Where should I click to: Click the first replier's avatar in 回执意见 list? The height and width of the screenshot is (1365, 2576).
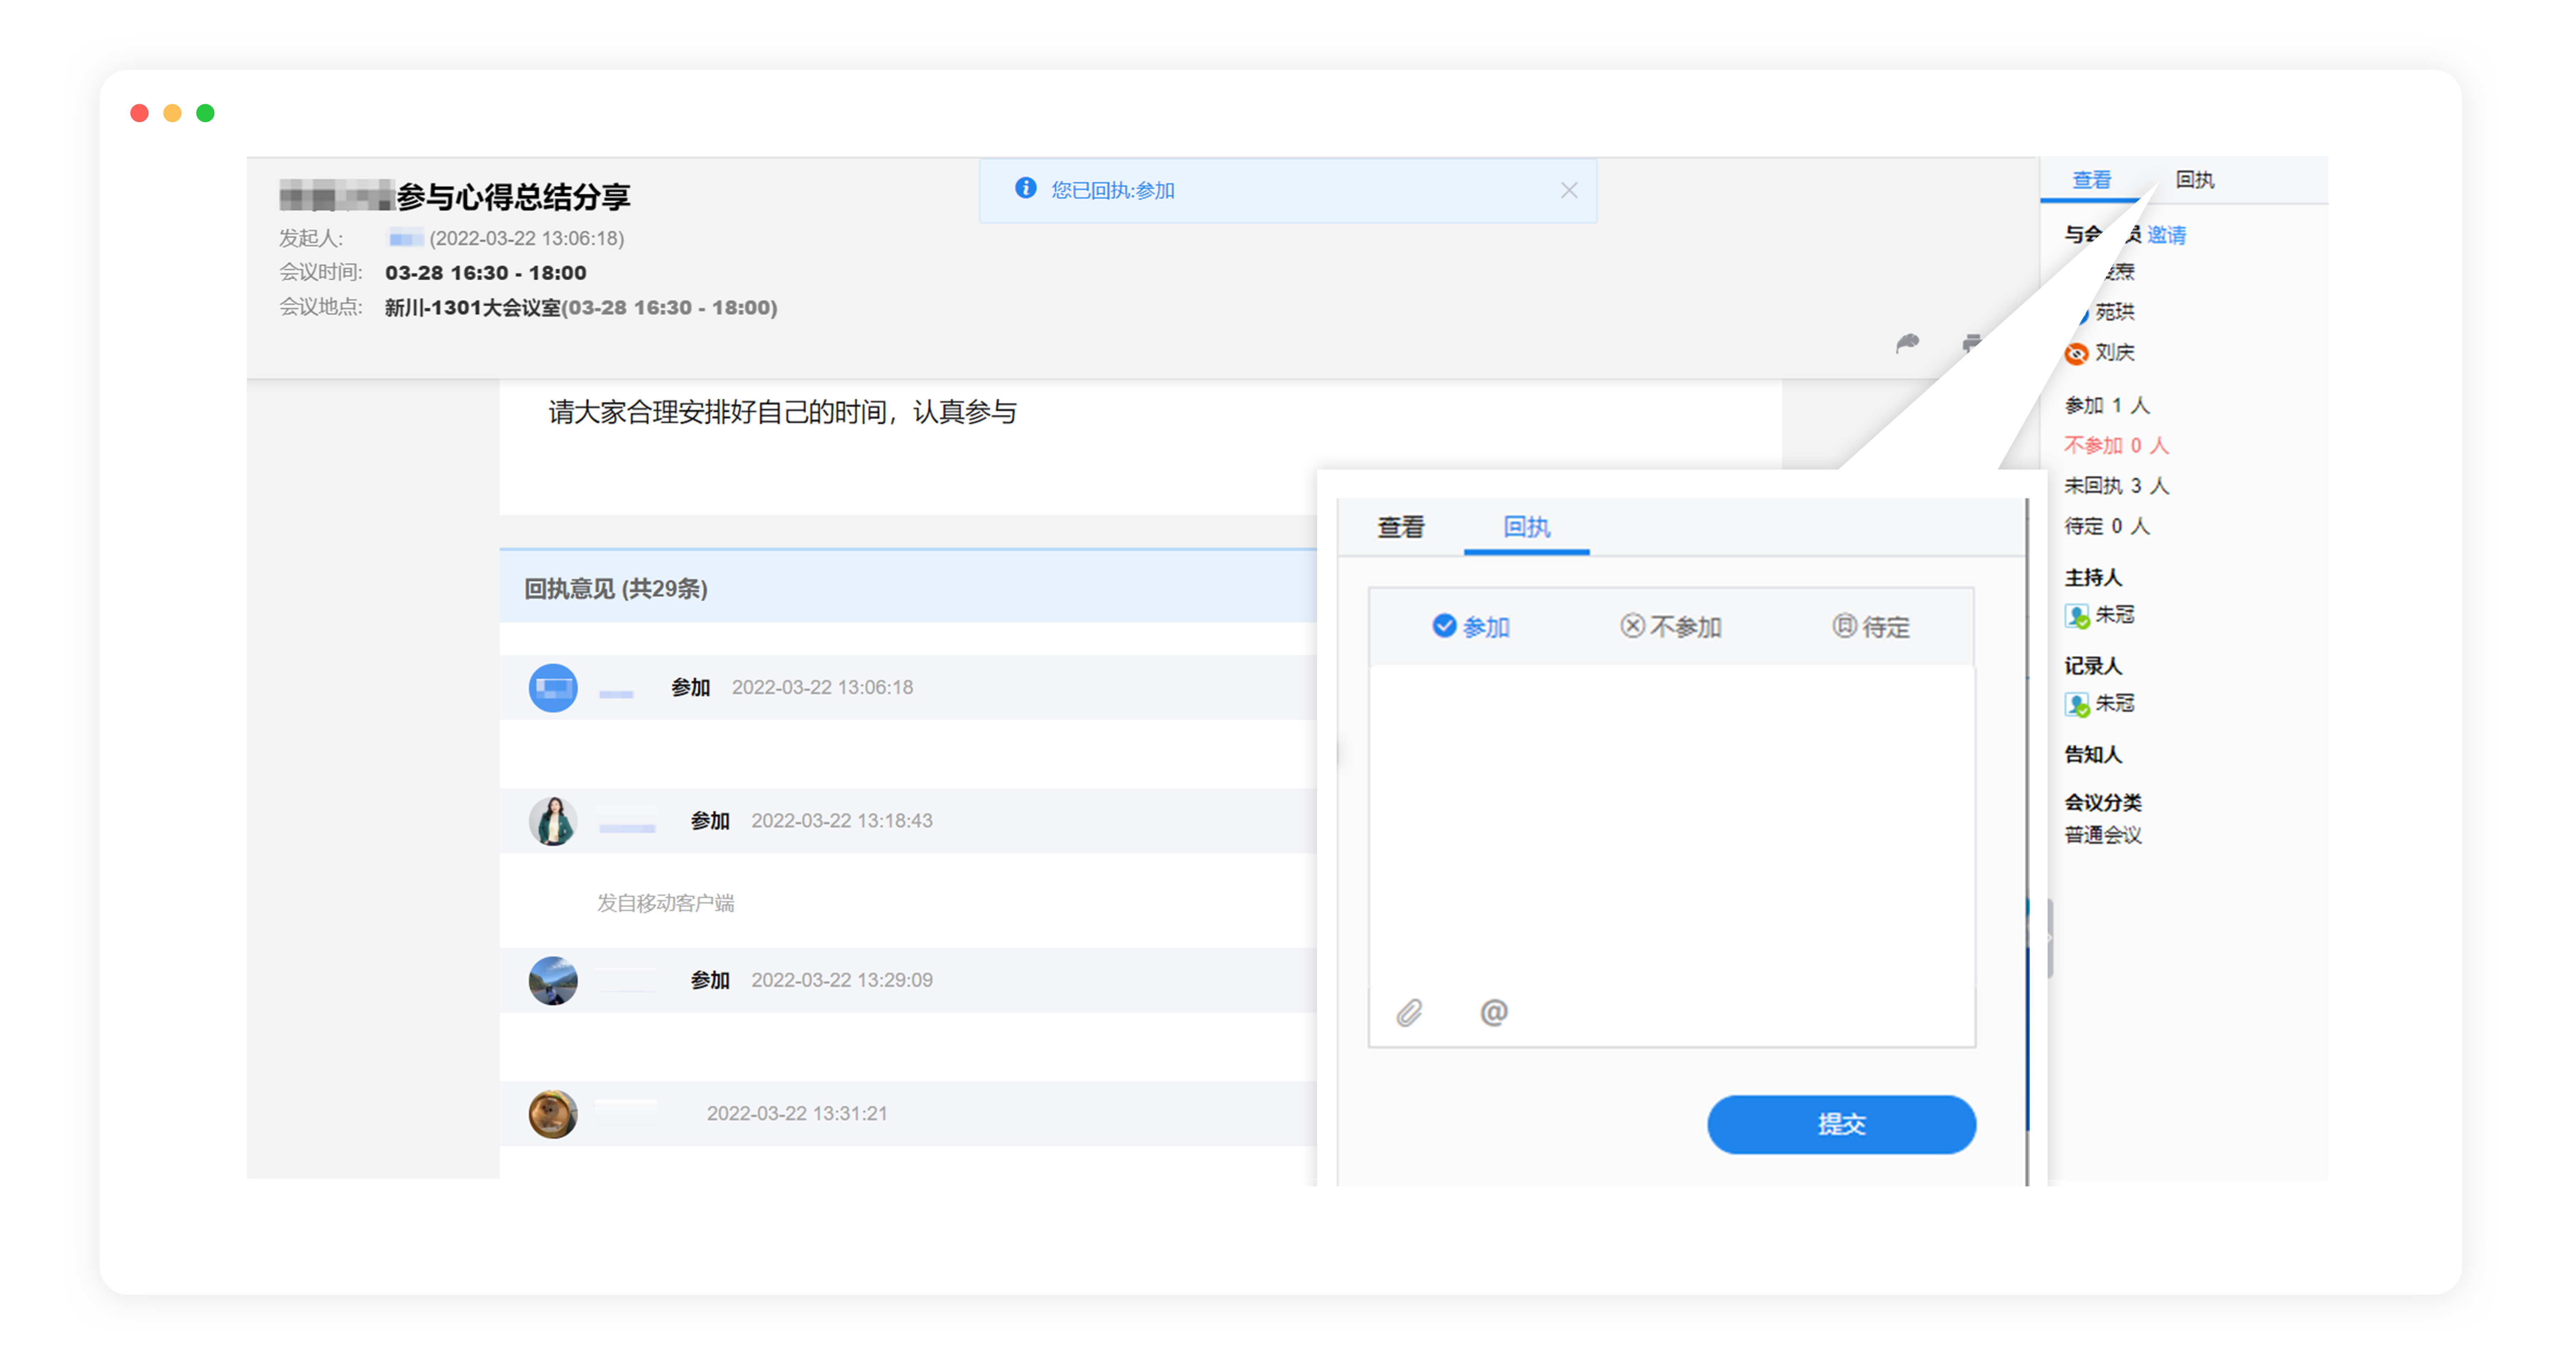click(x=553, y=687)
